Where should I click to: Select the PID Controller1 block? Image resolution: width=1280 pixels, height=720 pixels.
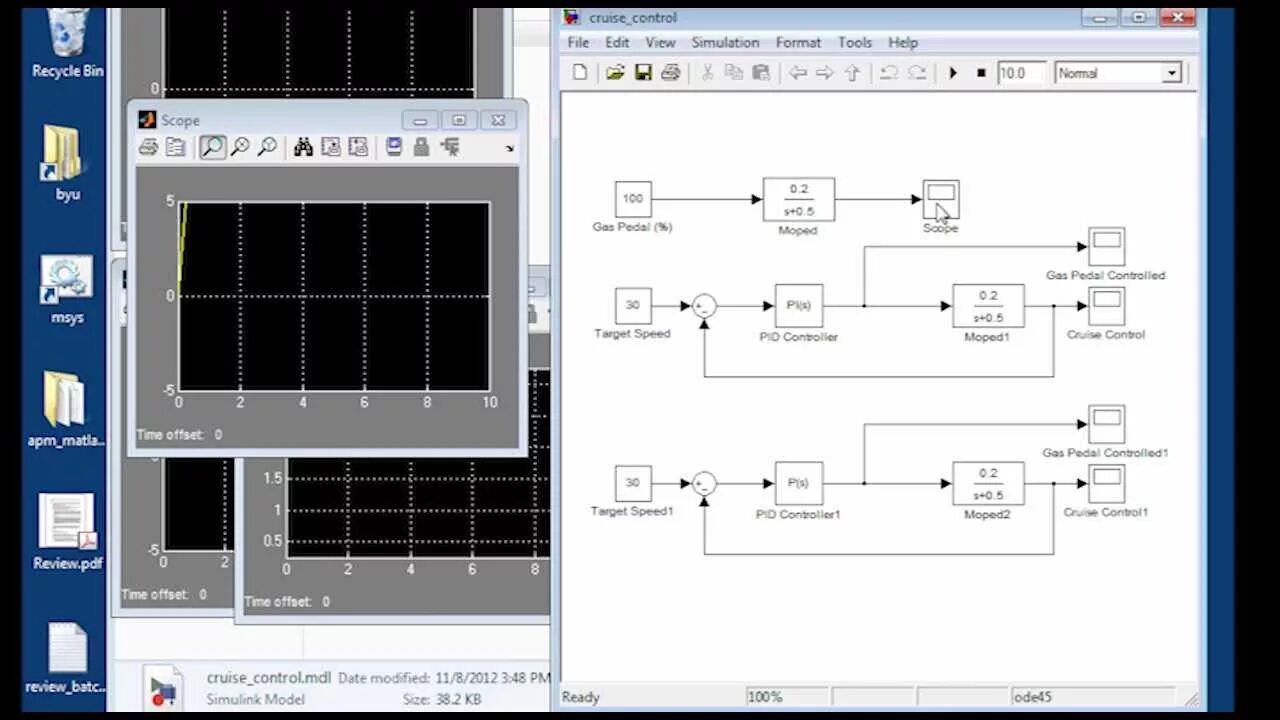tap(798, 483)
